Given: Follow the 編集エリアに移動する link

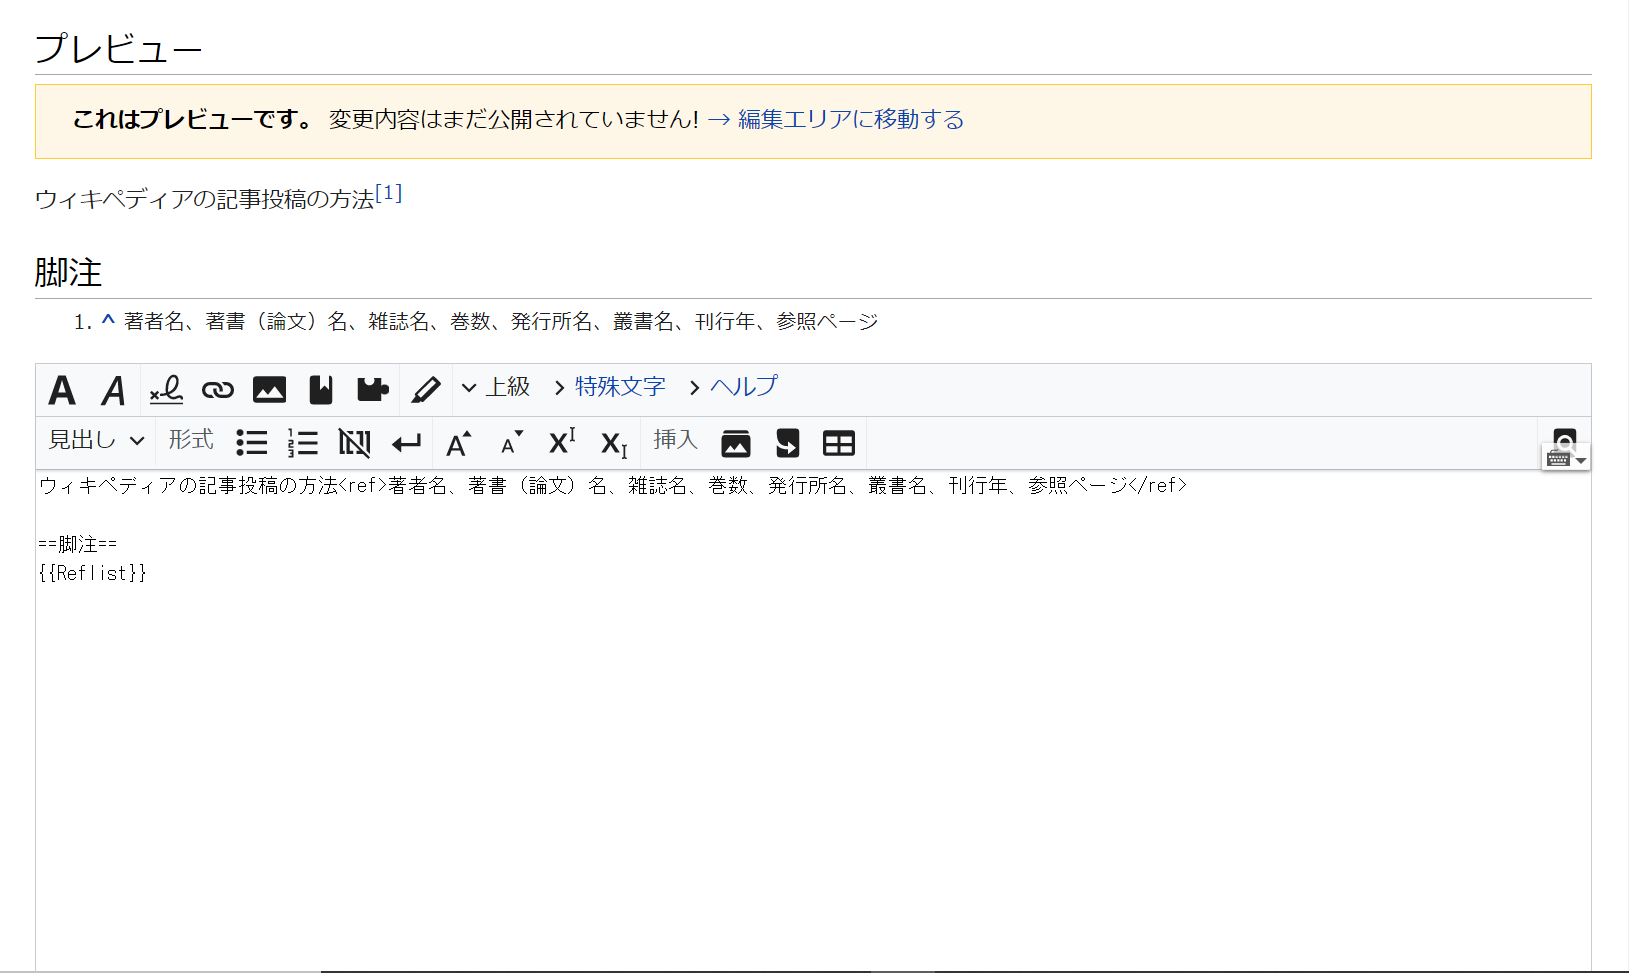Looking at the screenshot, I should (x=849, y=119).
